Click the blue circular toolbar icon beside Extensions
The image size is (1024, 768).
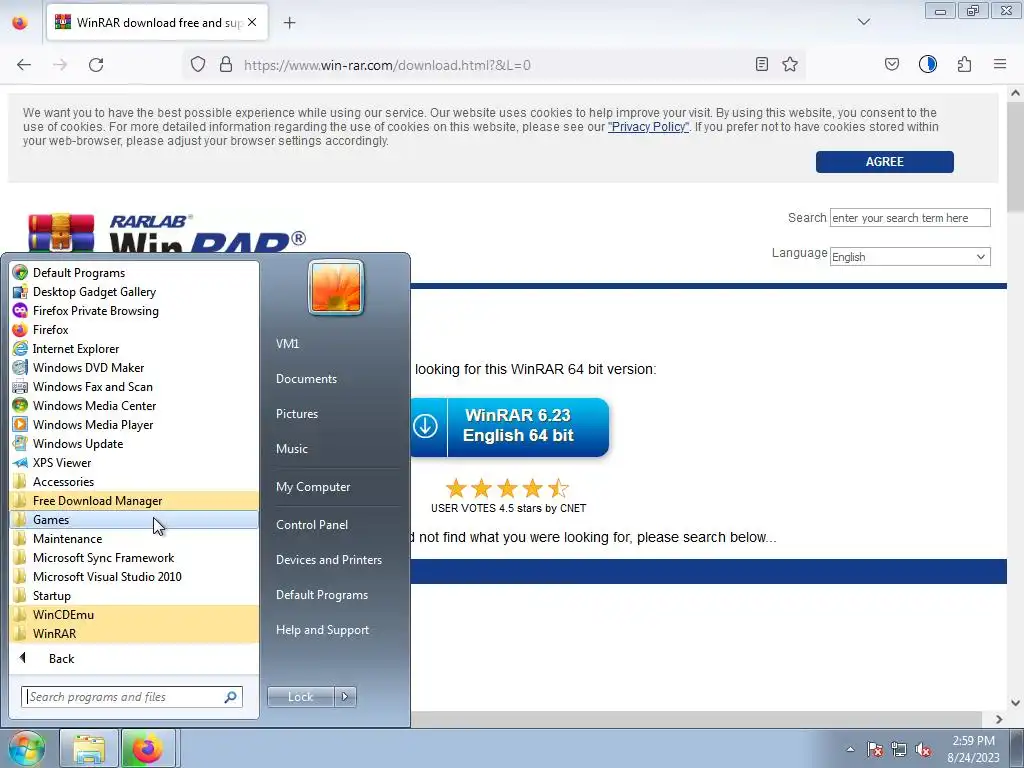pos(928,64)
